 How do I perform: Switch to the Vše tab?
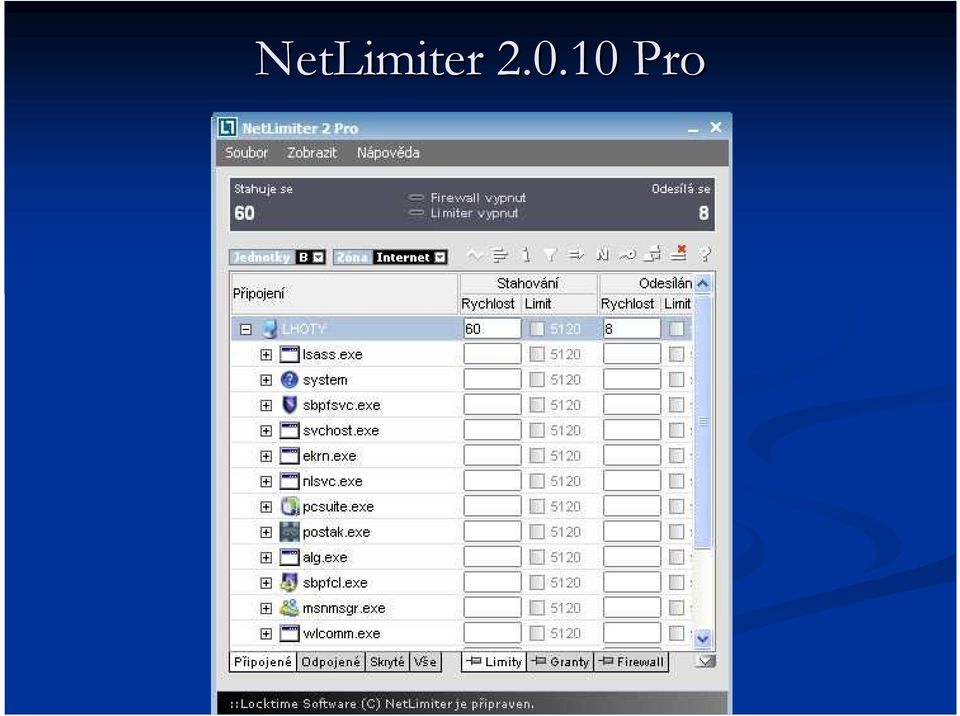click(425, 661)
